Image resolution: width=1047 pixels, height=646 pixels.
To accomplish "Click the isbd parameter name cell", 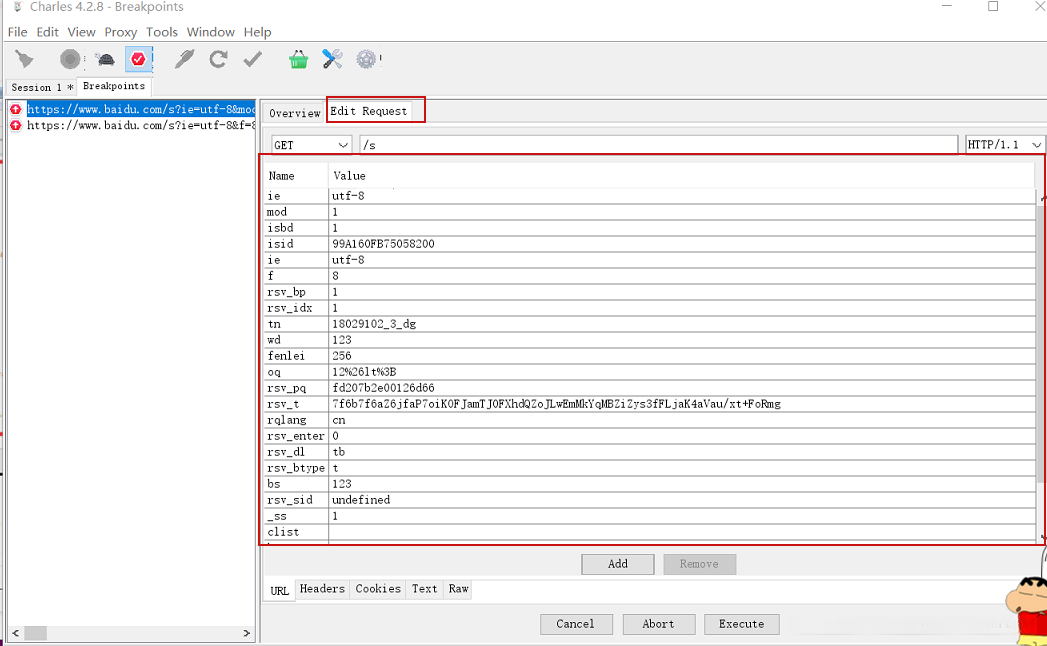I will coord(296,228).
